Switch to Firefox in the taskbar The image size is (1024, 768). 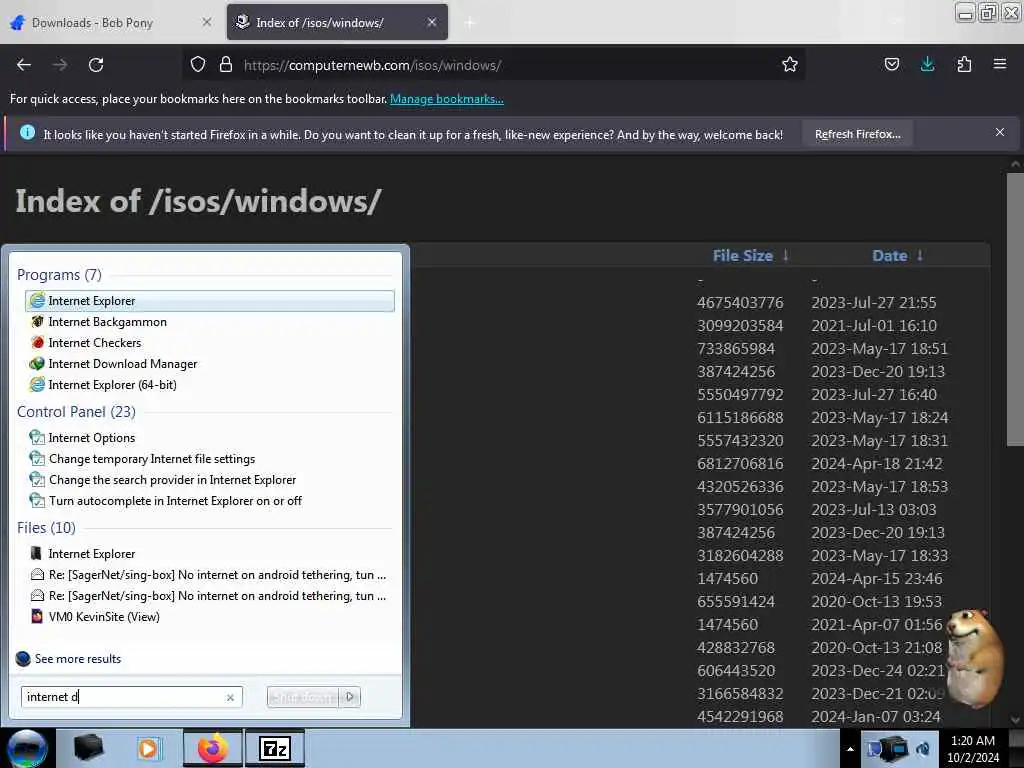(212, 748)
